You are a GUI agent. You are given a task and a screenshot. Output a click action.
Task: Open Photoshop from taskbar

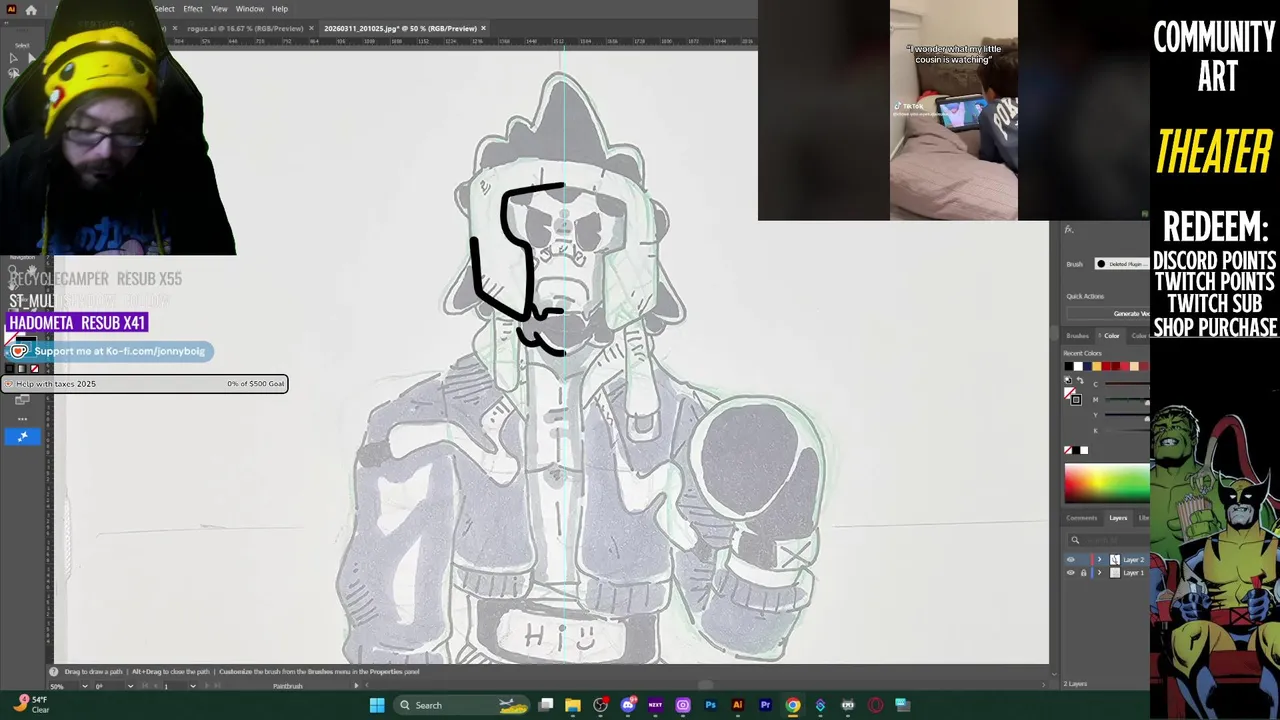tap(710, 705)
